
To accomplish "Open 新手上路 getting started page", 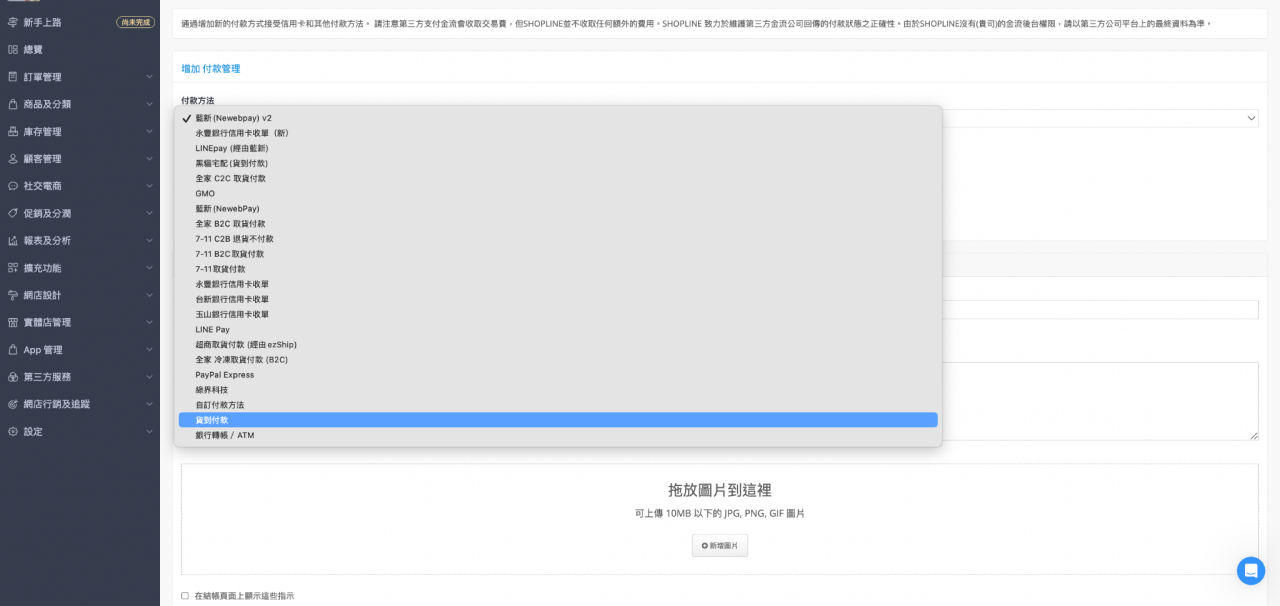I will 80,22.
